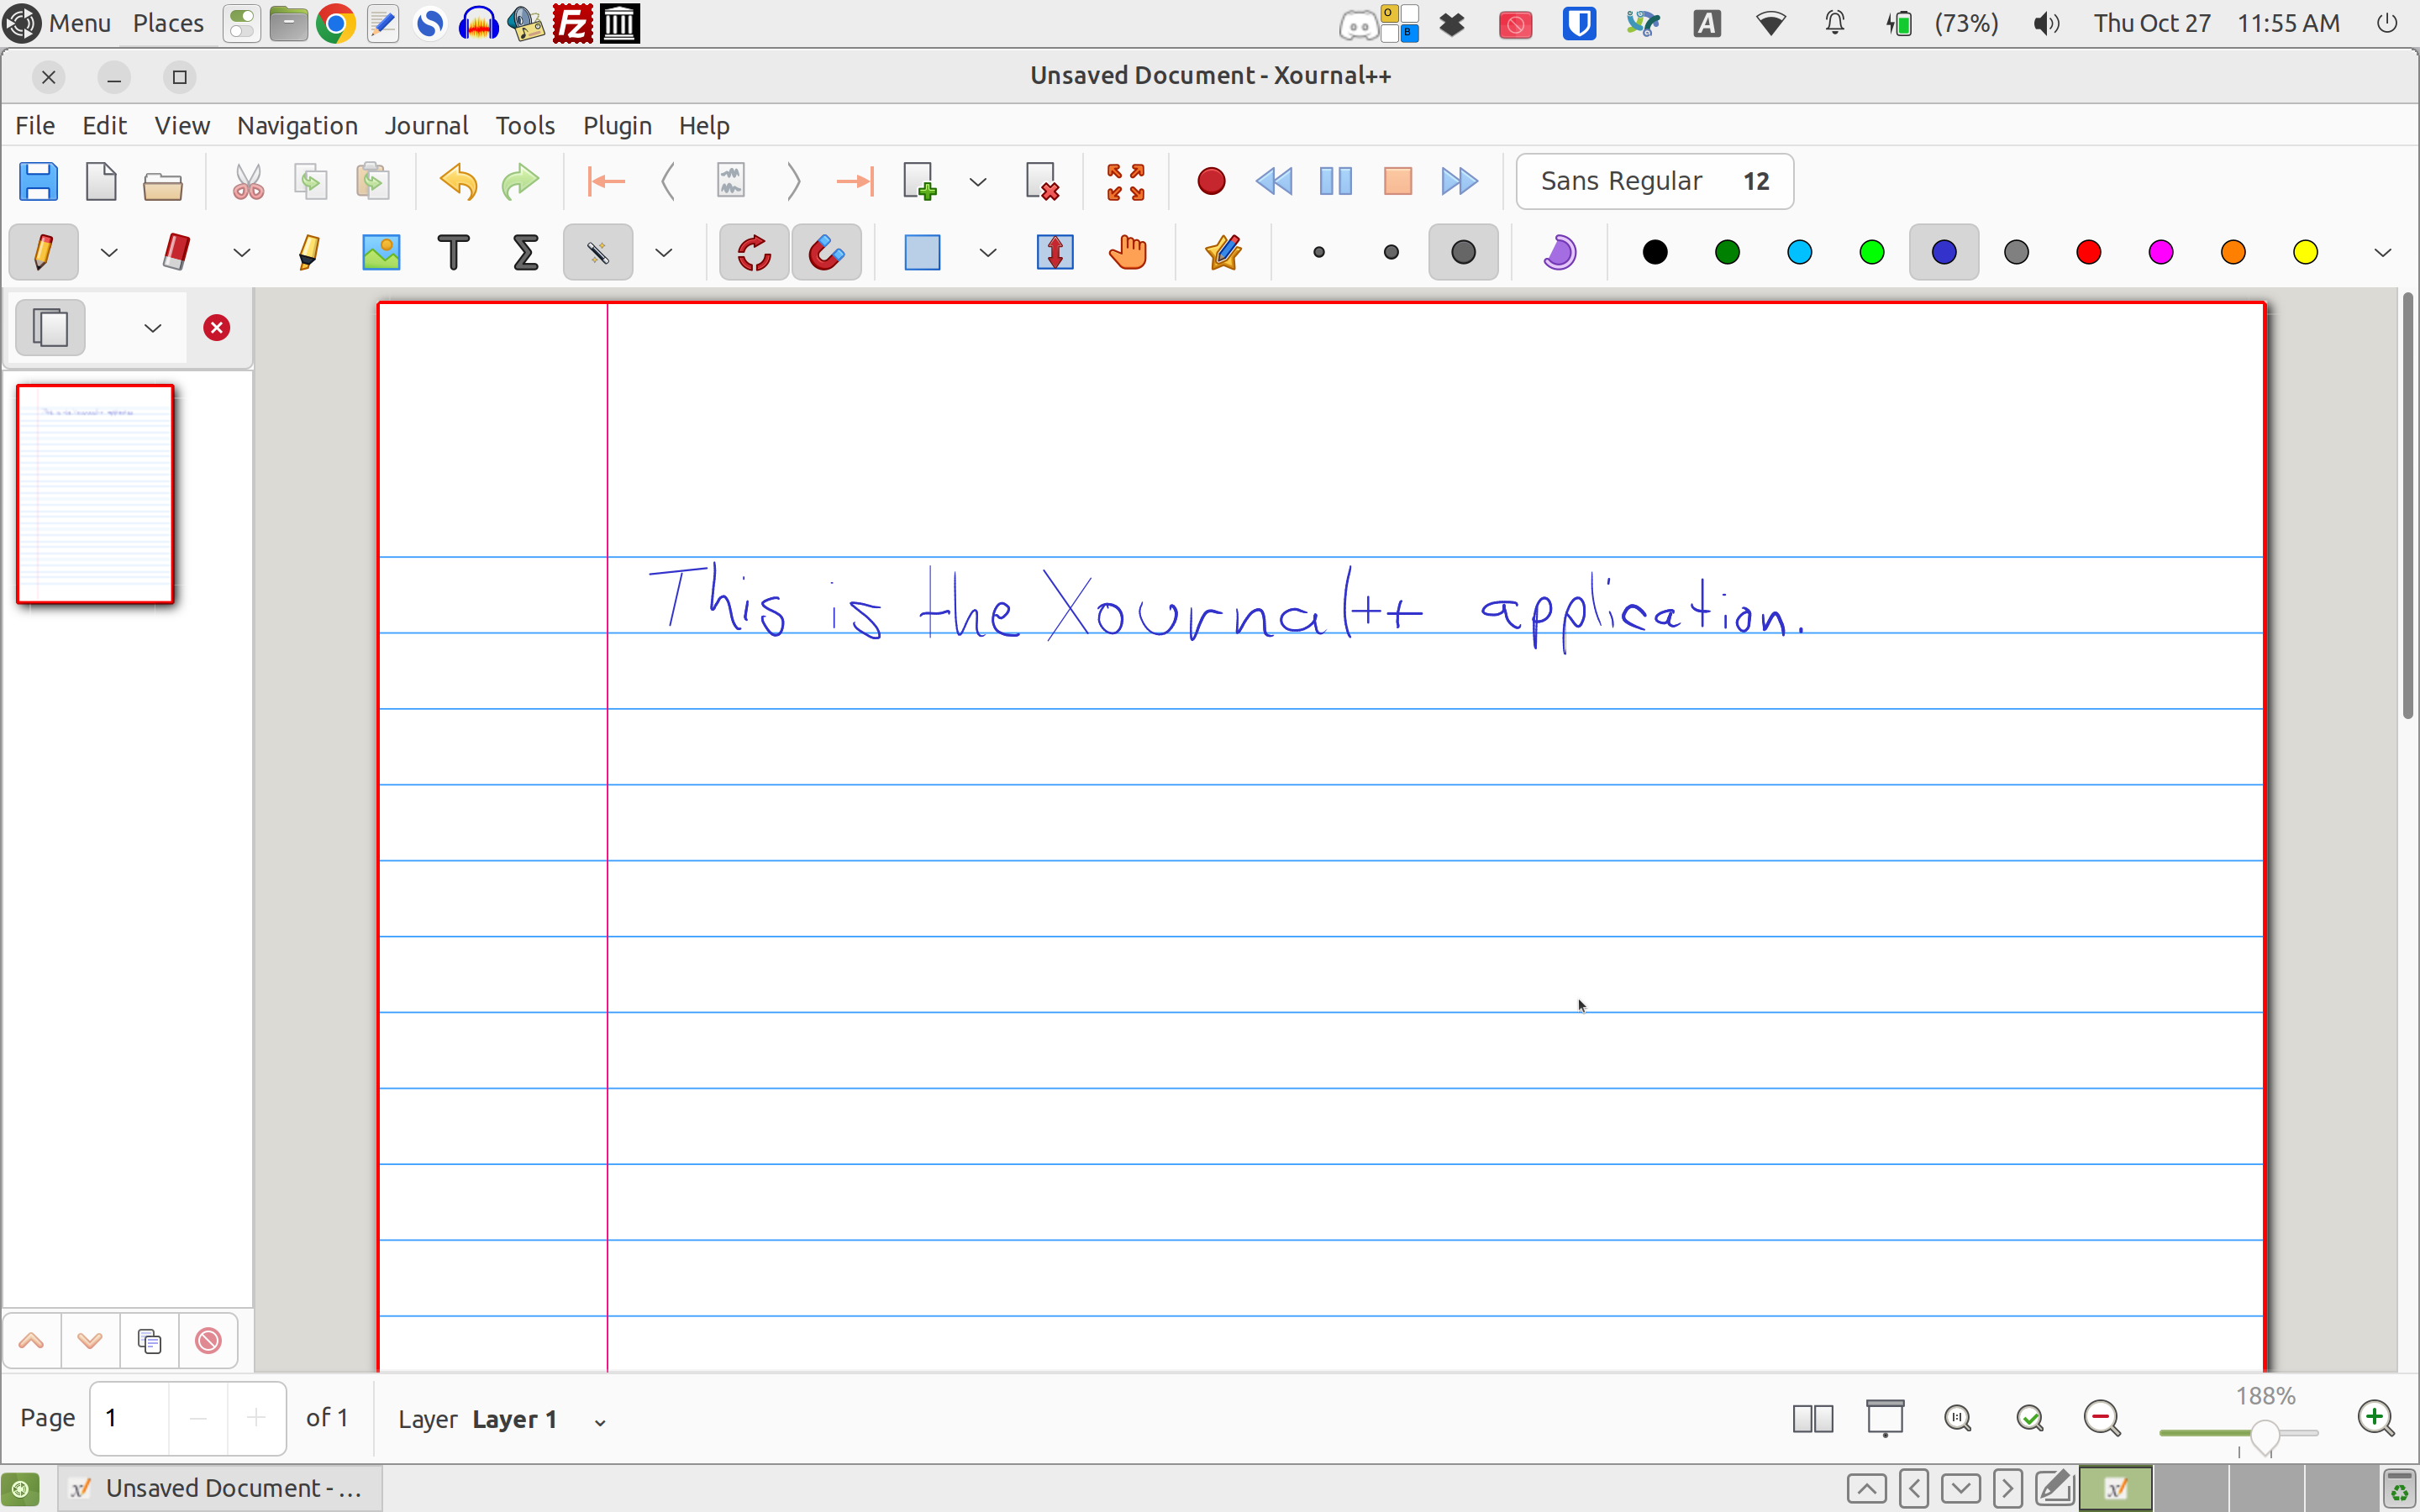2420x1512 pixels.
Task: Select the medium line thickness
Action: [x=1391, y=252]
